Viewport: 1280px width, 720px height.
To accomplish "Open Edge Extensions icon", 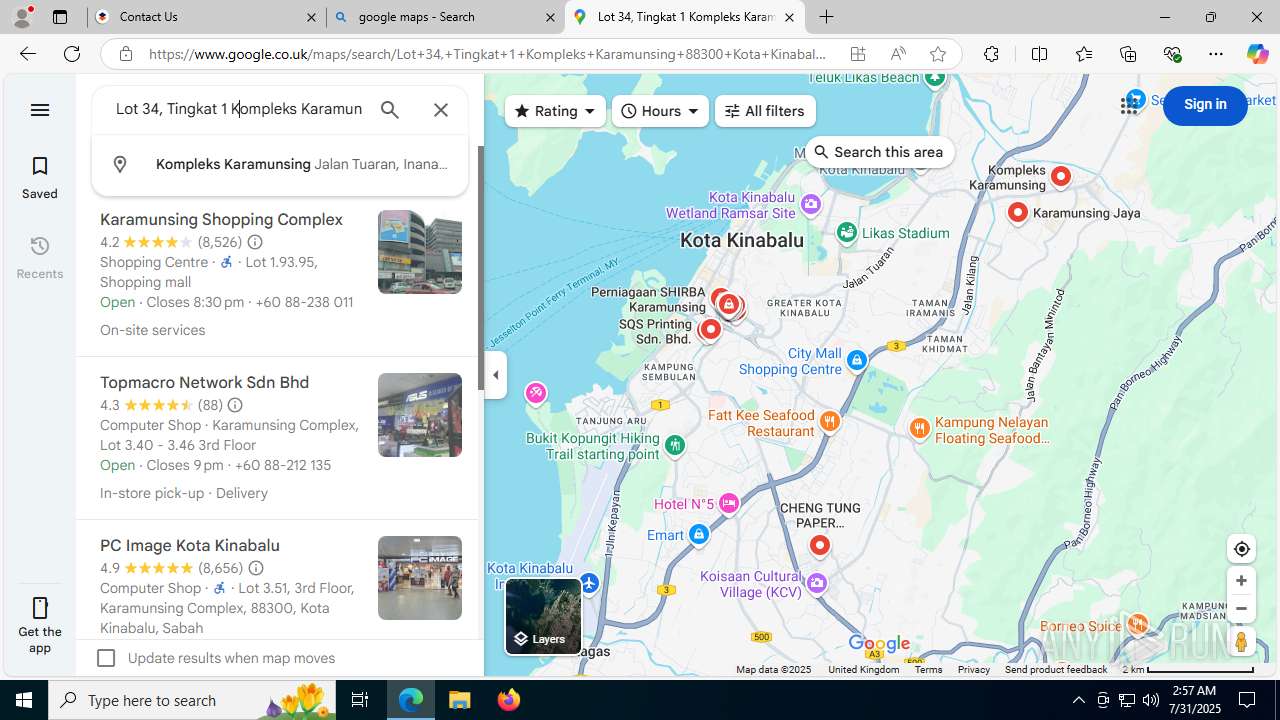I will pos(991,54).
